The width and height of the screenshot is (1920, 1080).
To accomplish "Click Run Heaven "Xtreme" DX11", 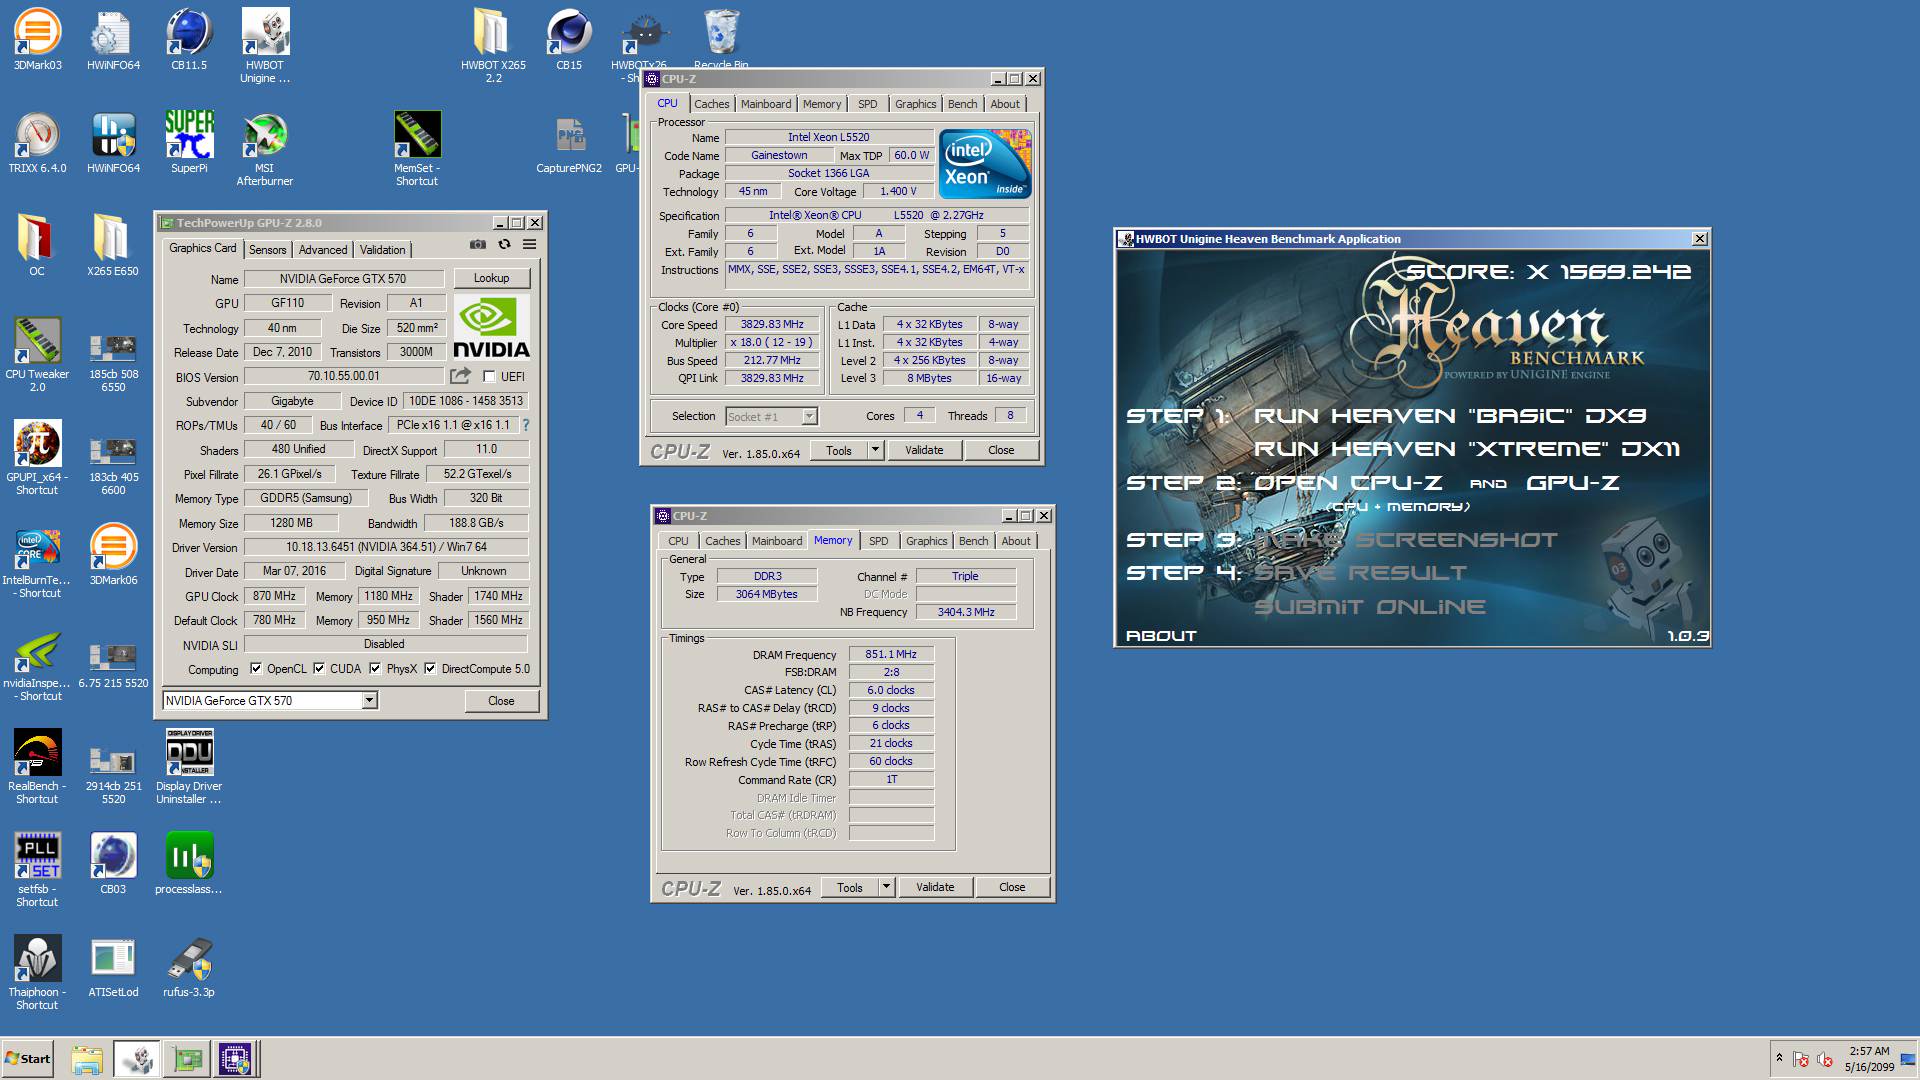I will coord(1467,449).
